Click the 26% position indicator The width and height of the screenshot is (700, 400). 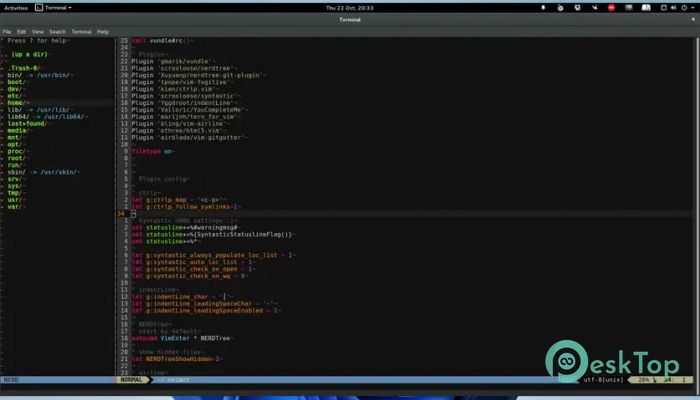pyautogui.click(x=643, y=380)
